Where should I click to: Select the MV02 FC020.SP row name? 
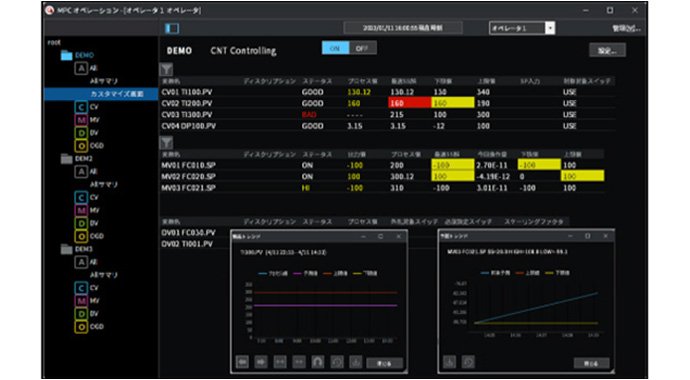188,177
